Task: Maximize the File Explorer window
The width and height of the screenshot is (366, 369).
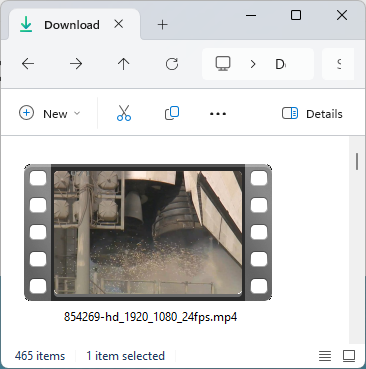Action: pyautogui.click(x=296, y=15)
